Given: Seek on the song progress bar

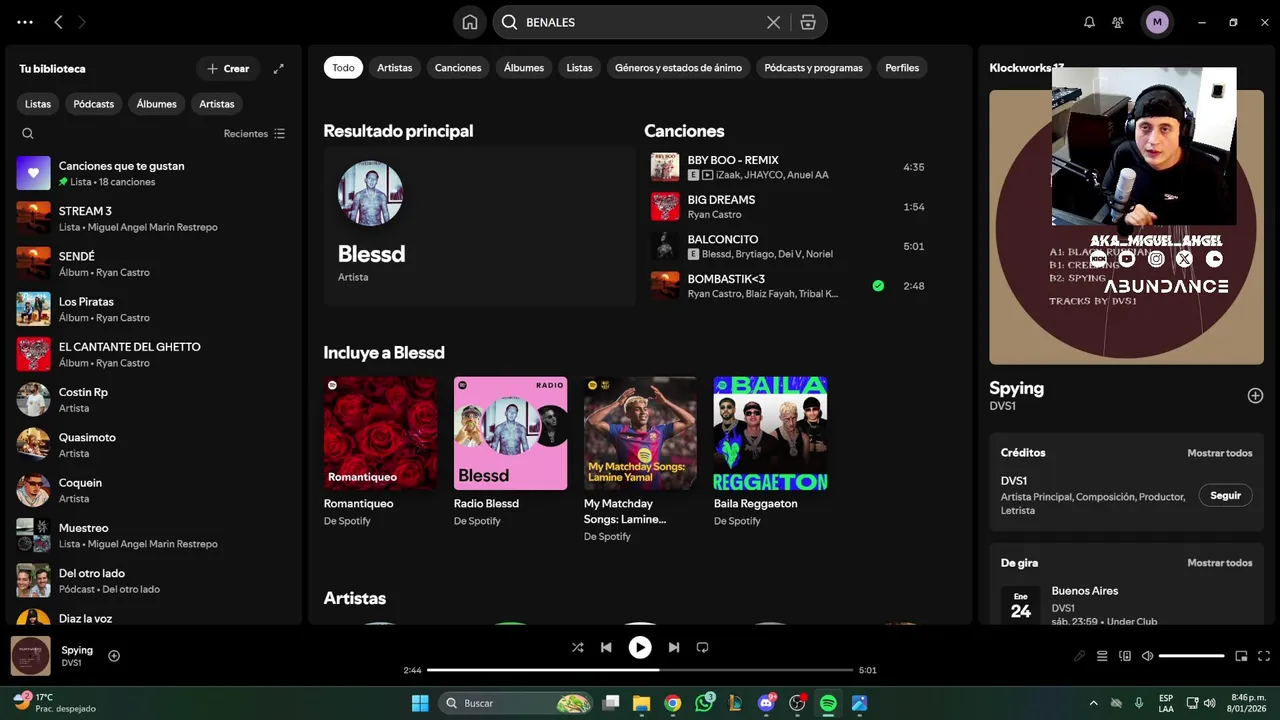Looking at the screenshot, I should click(x=640, y=670).
